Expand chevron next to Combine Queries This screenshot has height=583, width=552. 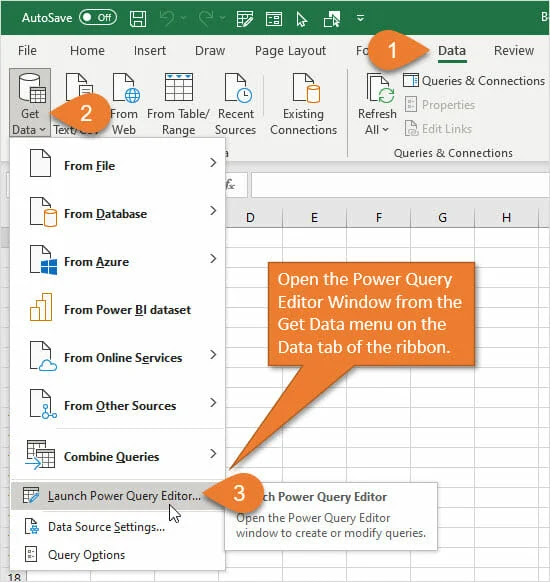(213, 453)
